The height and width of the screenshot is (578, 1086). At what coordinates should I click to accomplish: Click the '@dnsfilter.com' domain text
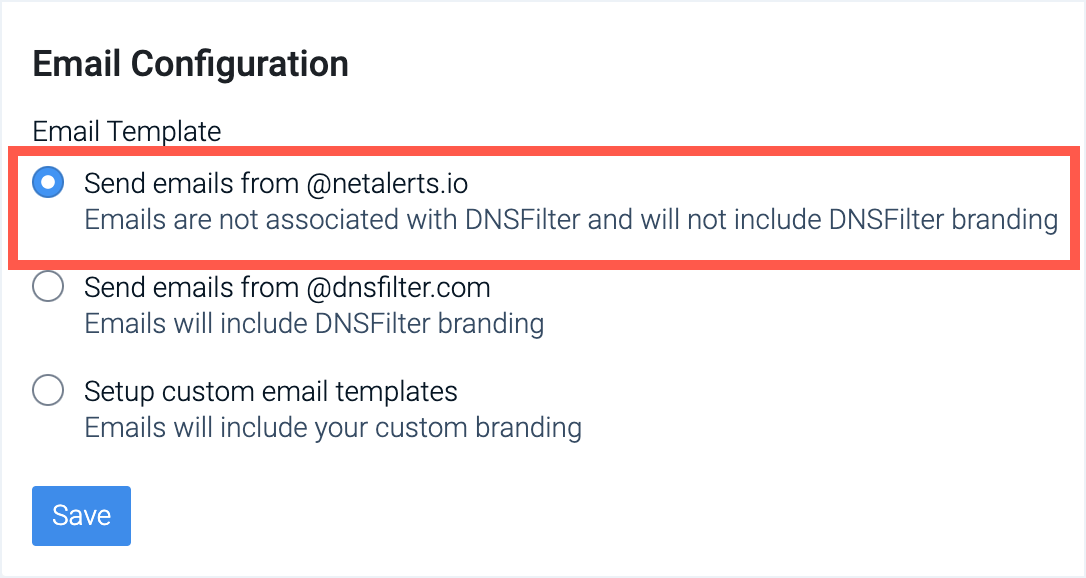click(x=398, y=288)
